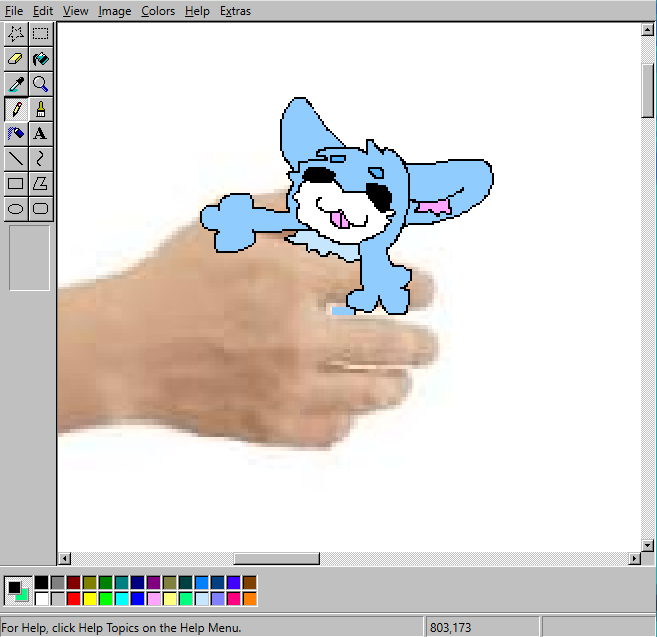The image size is (657, 637).
Task: Choose the Brush tool
Action: pos(41,109)
